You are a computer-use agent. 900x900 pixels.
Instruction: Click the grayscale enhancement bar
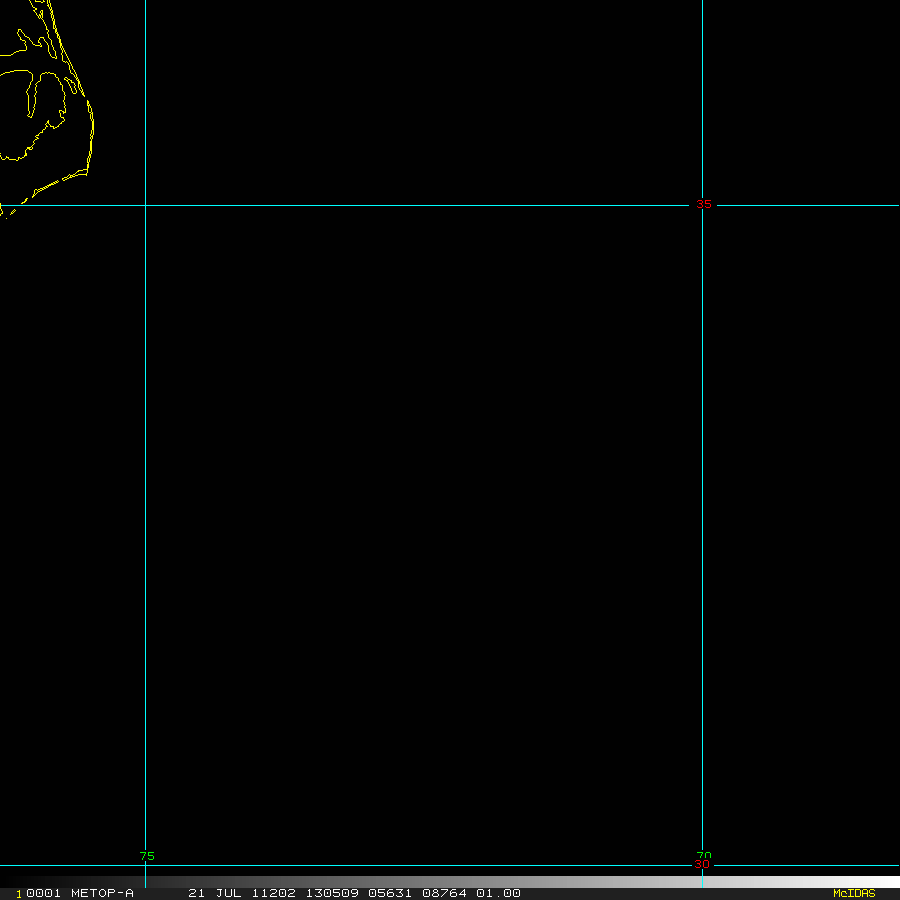click(450, 882)
